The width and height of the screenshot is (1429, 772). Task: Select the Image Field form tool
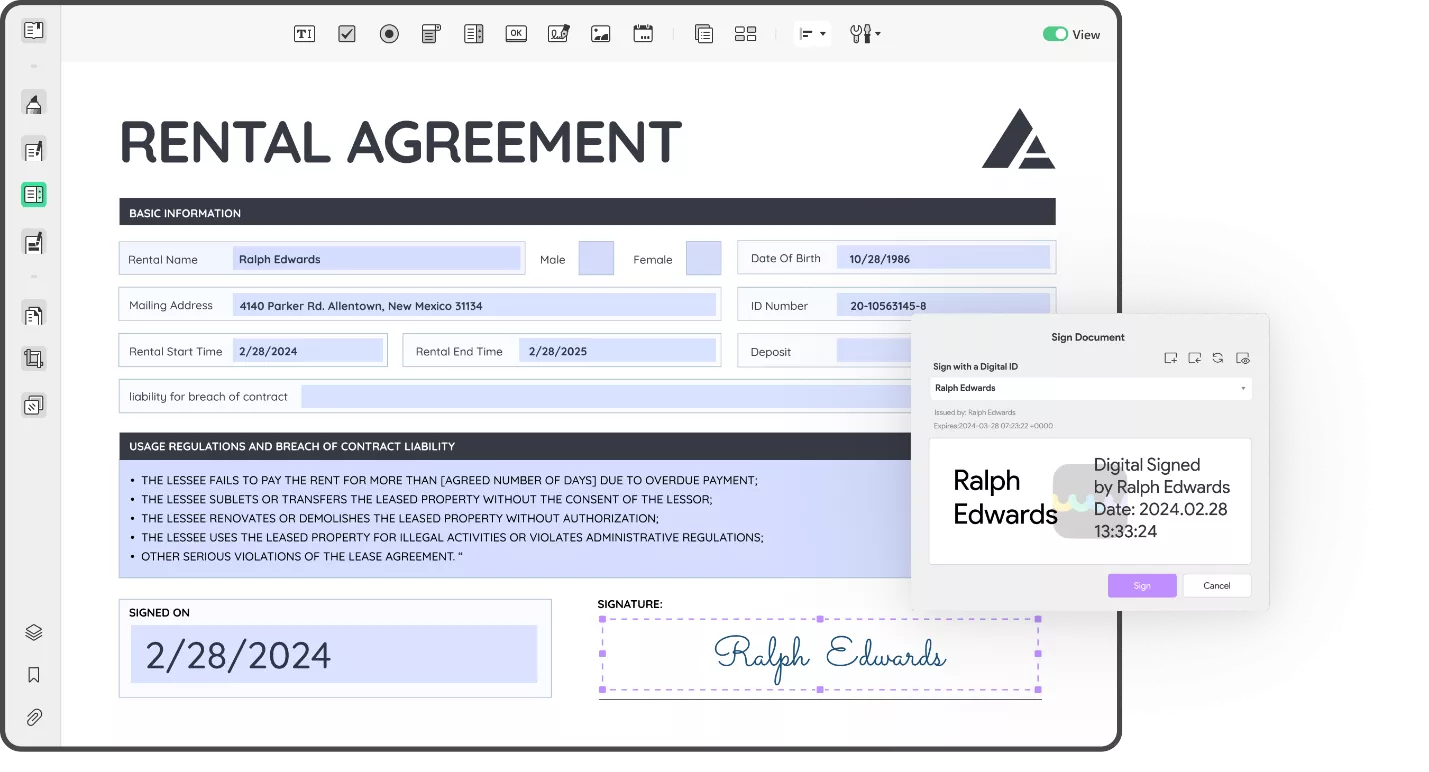600,33
